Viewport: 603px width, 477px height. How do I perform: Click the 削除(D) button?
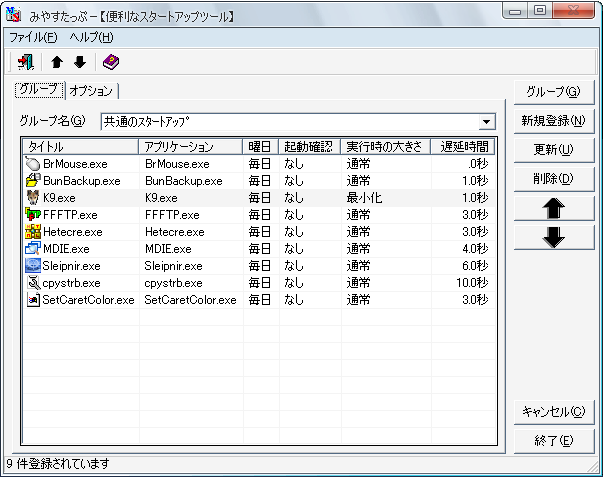(553, 178)
